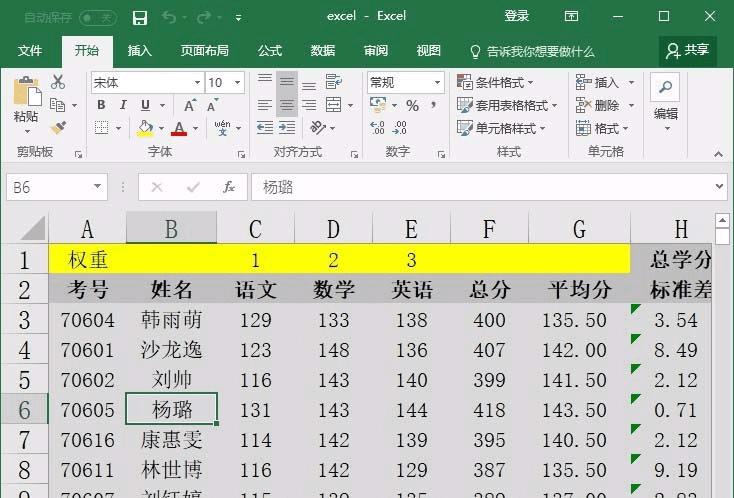
Task: Click the Cut scissors icon
Action: pyautogui.click(x=58, y=82)
